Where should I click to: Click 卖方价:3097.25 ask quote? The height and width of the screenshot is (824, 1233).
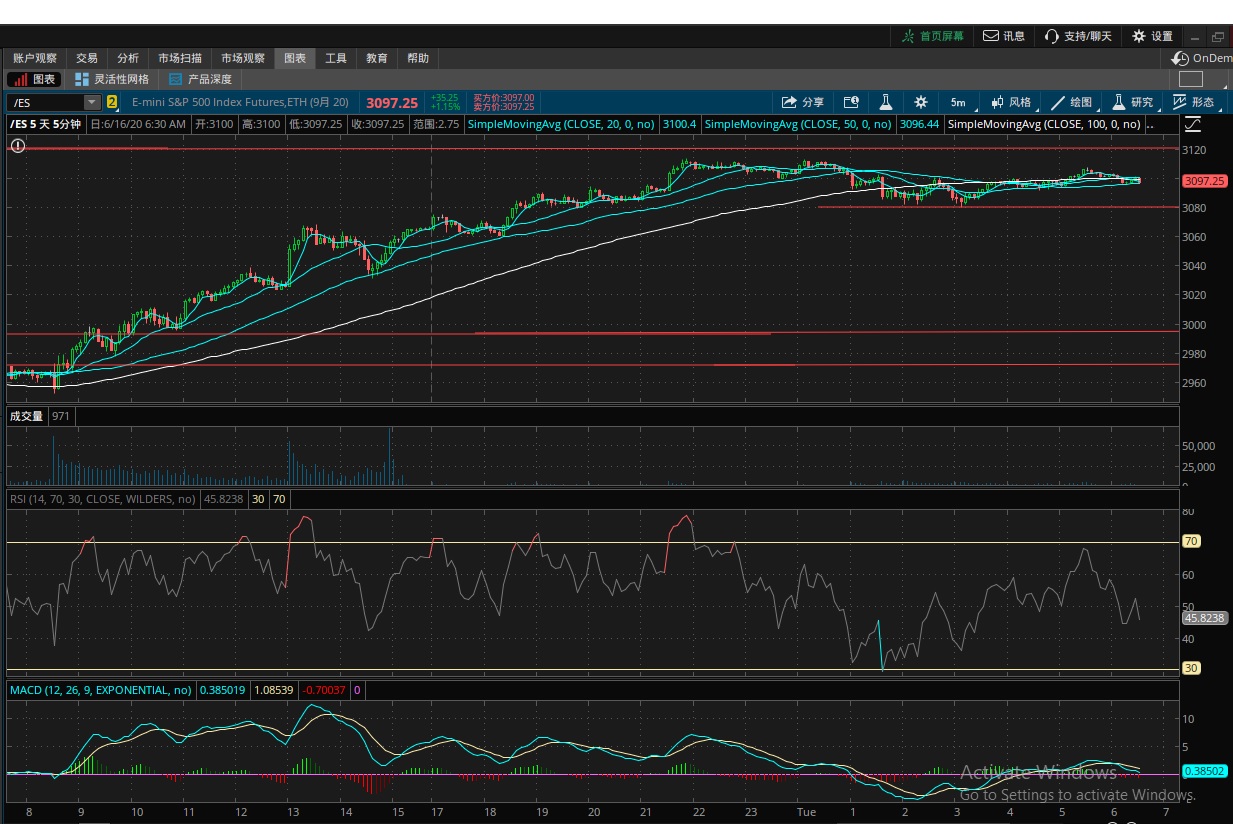coord(504,106)
